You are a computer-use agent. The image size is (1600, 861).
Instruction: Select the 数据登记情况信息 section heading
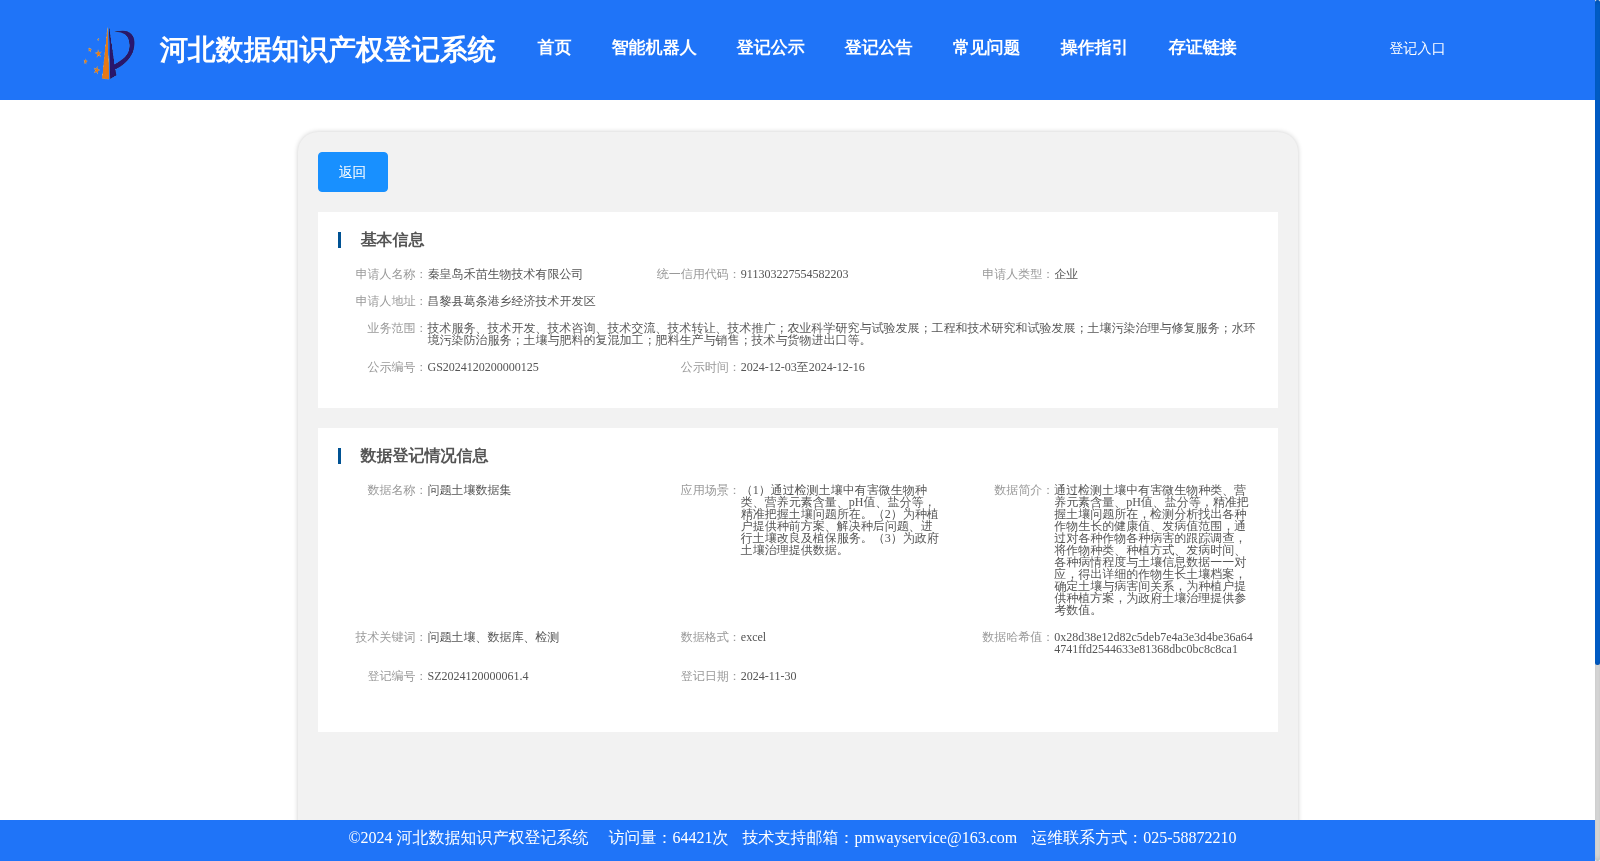[424, 456]
